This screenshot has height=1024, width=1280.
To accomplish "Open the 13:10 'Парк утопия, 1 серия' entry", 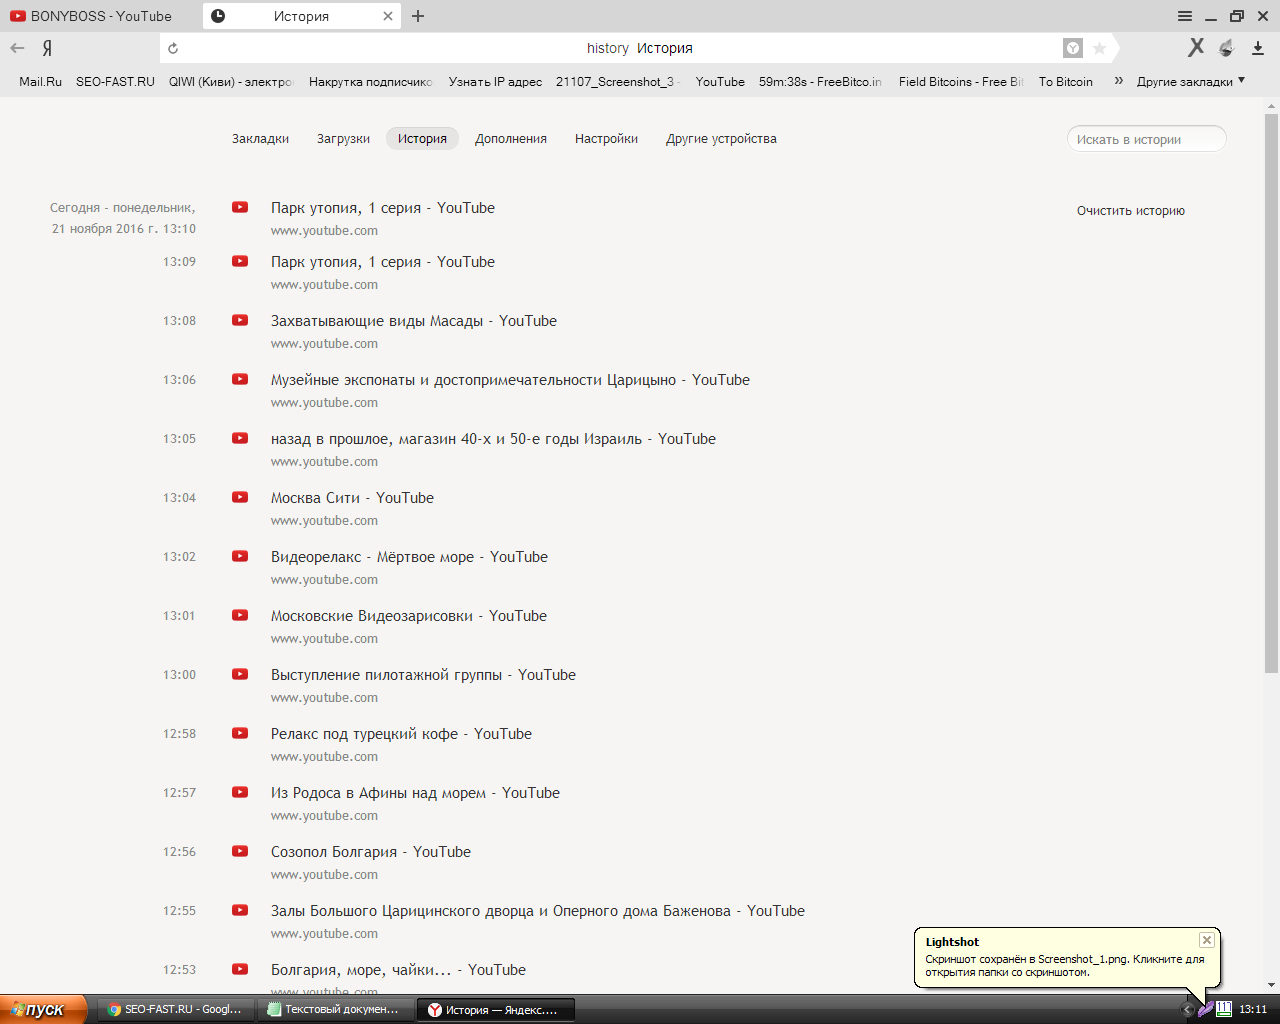I will click(383, 208).
